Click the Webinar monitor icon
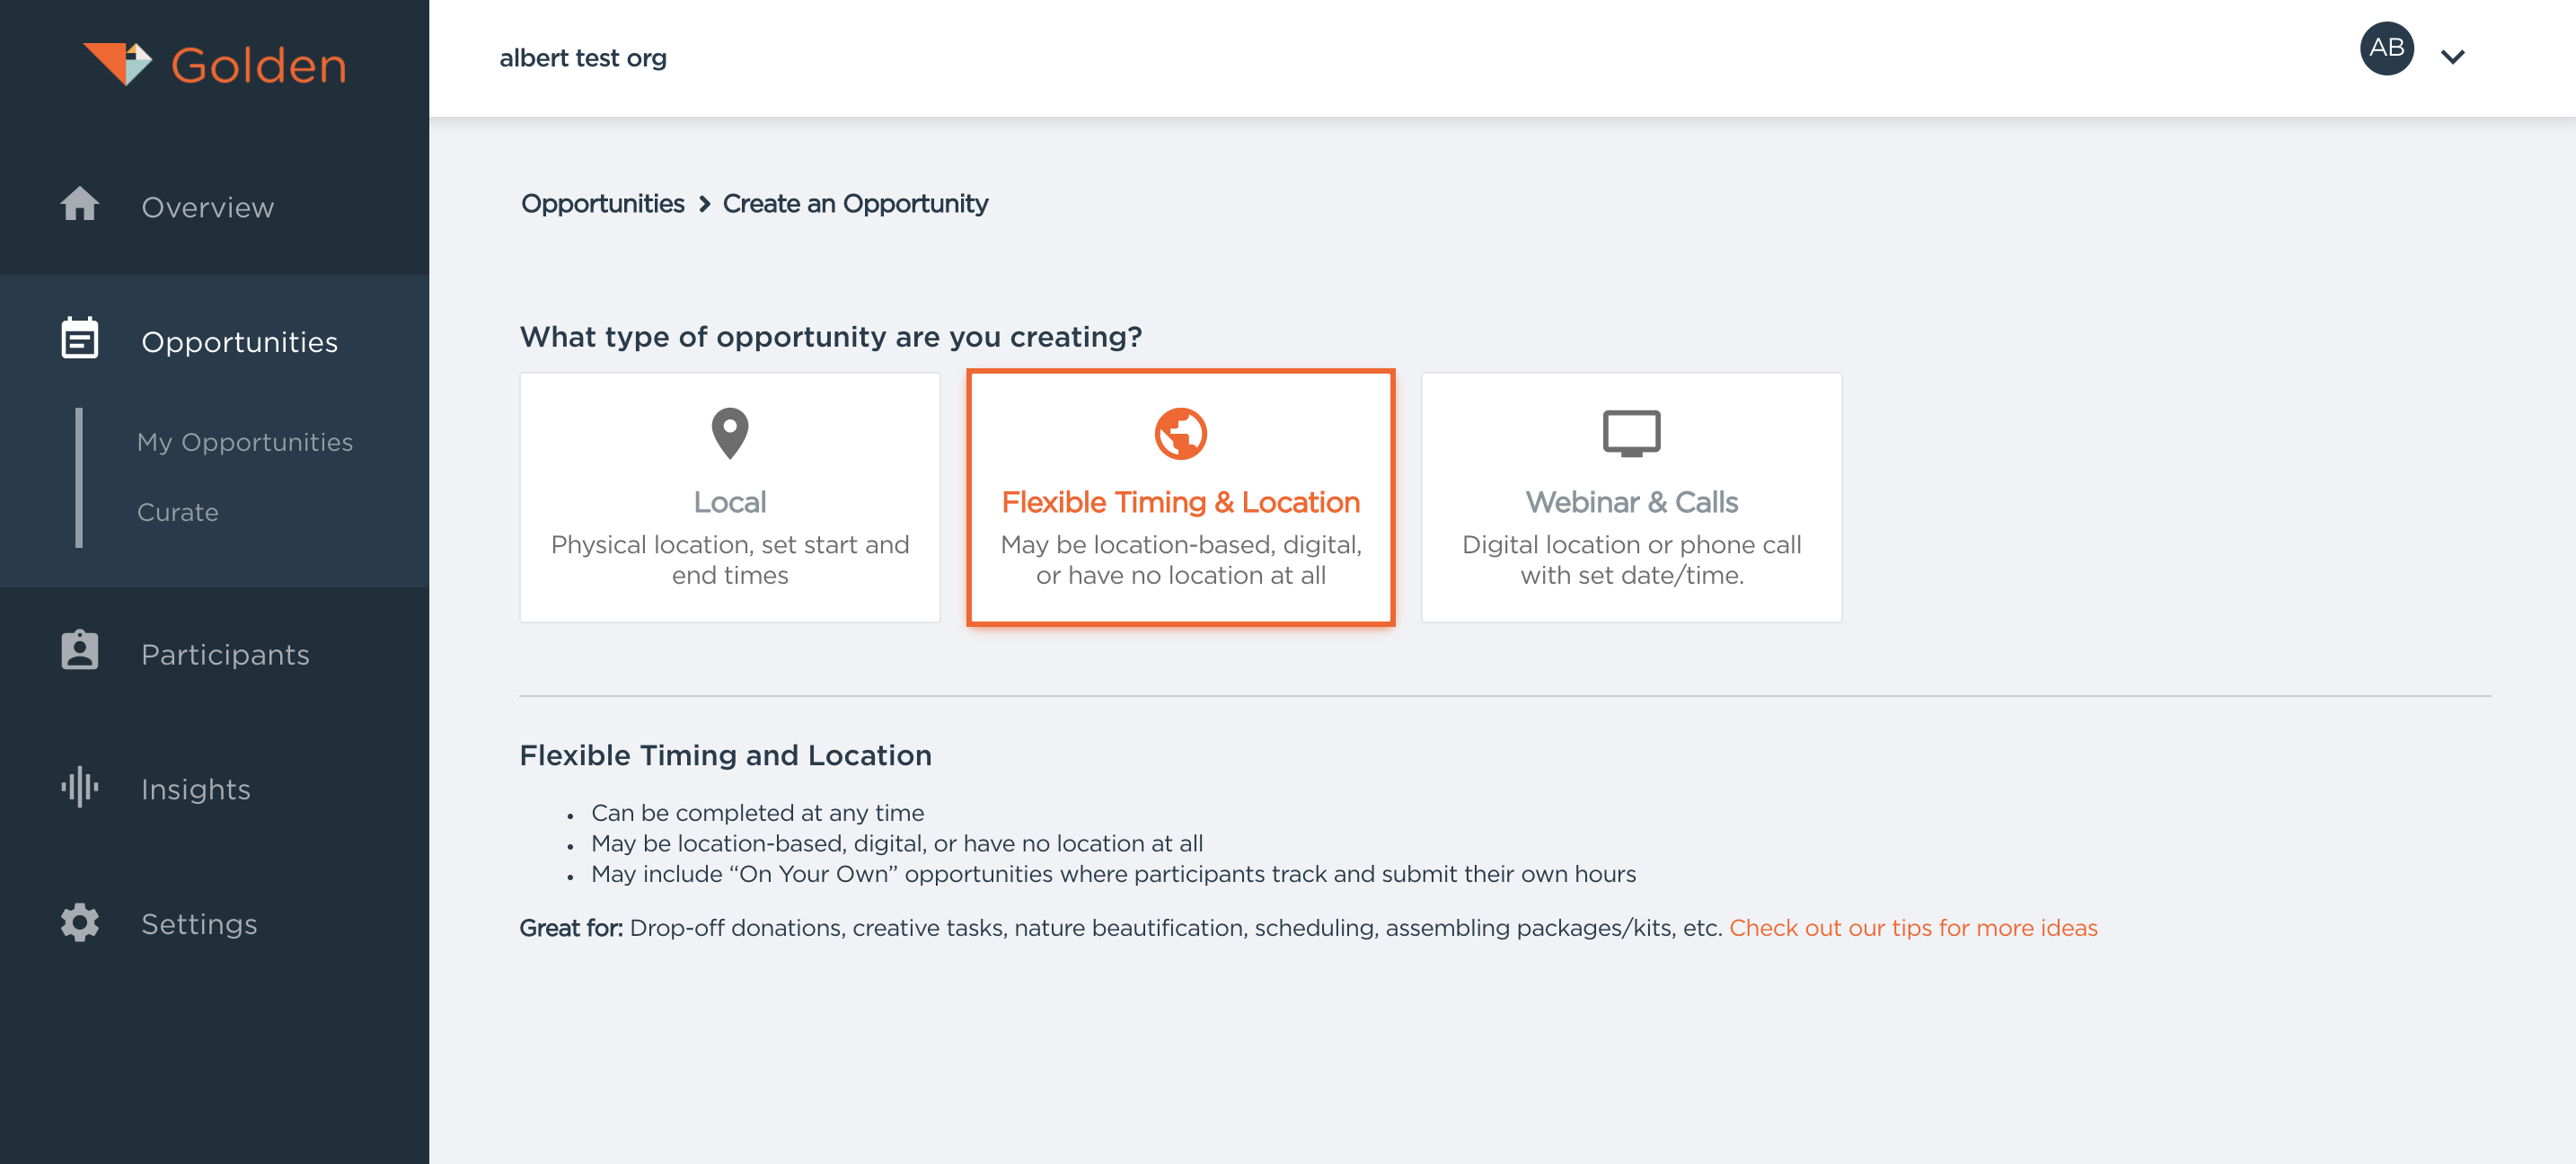 pos(1631,433)
